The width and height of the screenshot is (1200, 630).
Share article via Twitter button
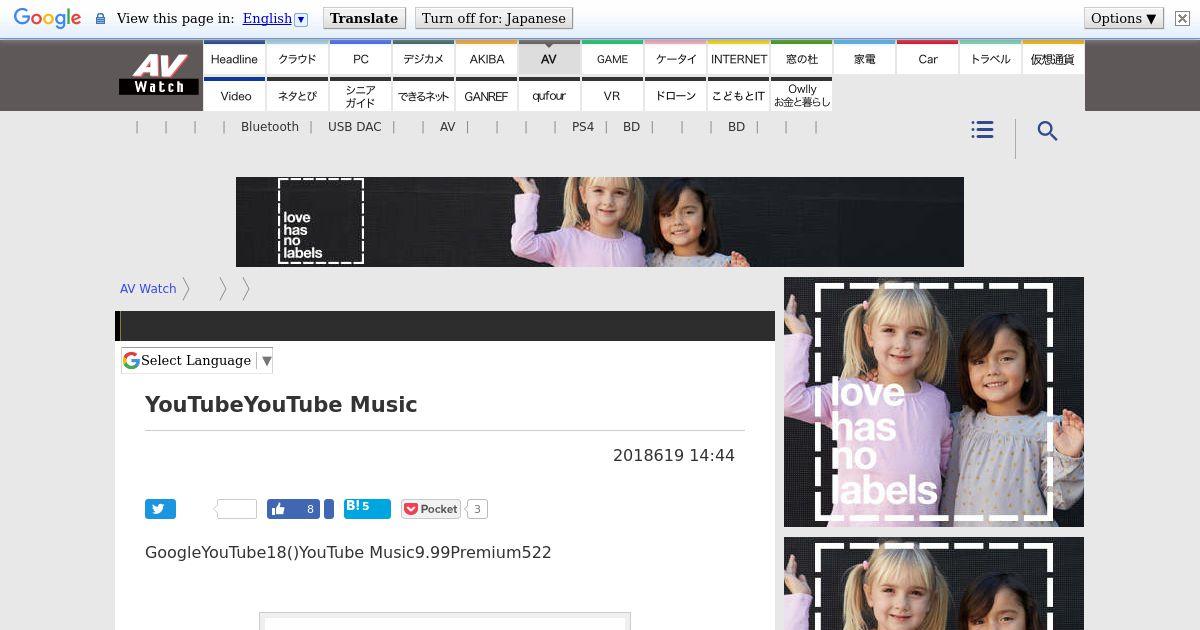pyautogui.click(x=160, y=509)
